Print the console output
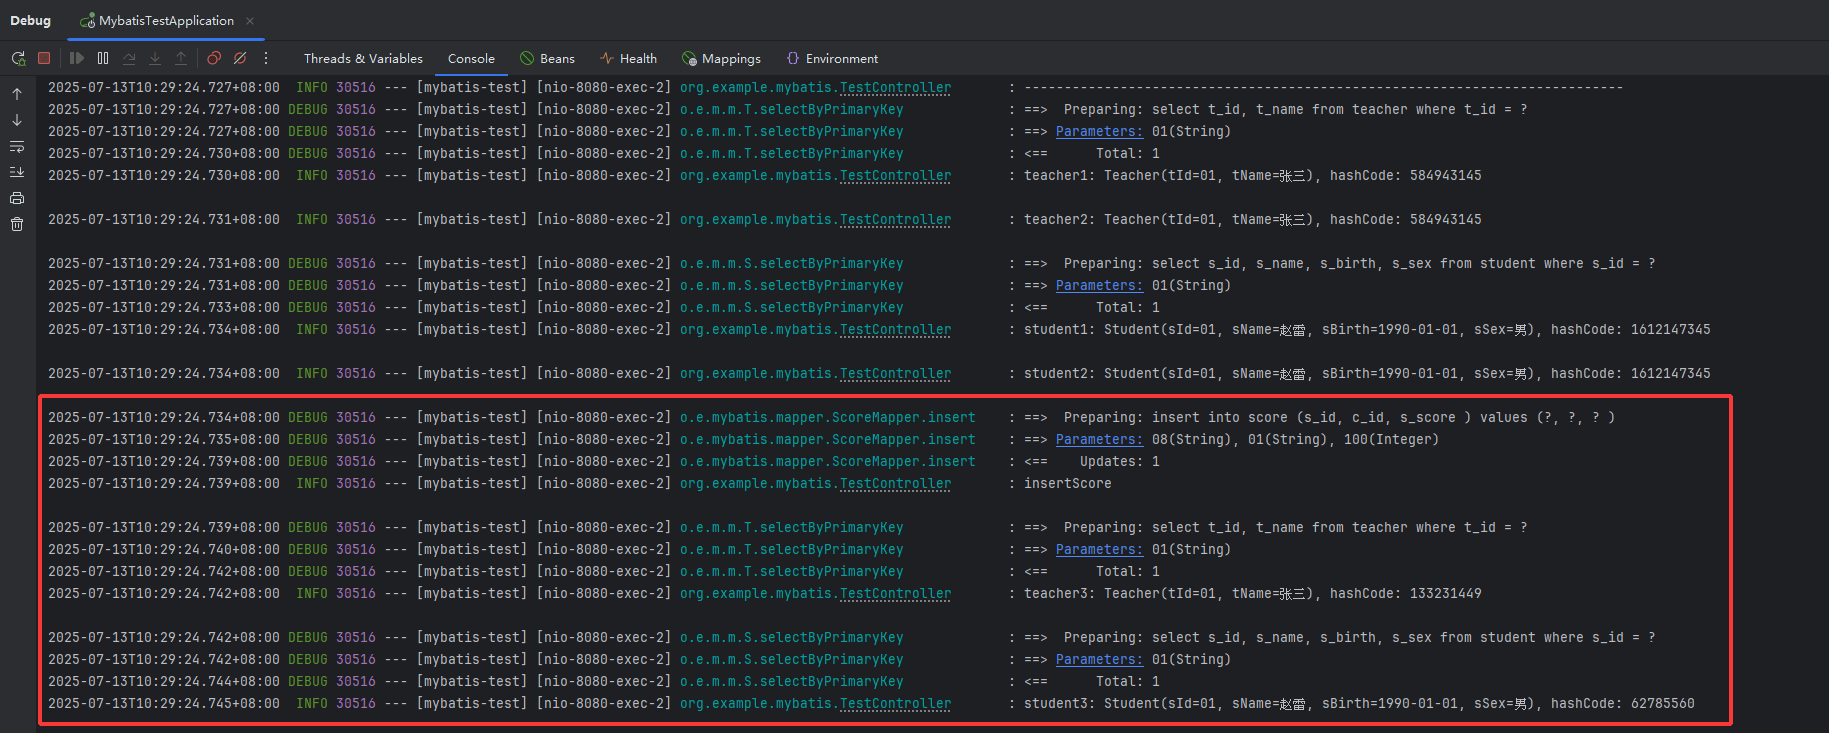The width and height of the screenshot is (1829, 733). coord(17,198)
